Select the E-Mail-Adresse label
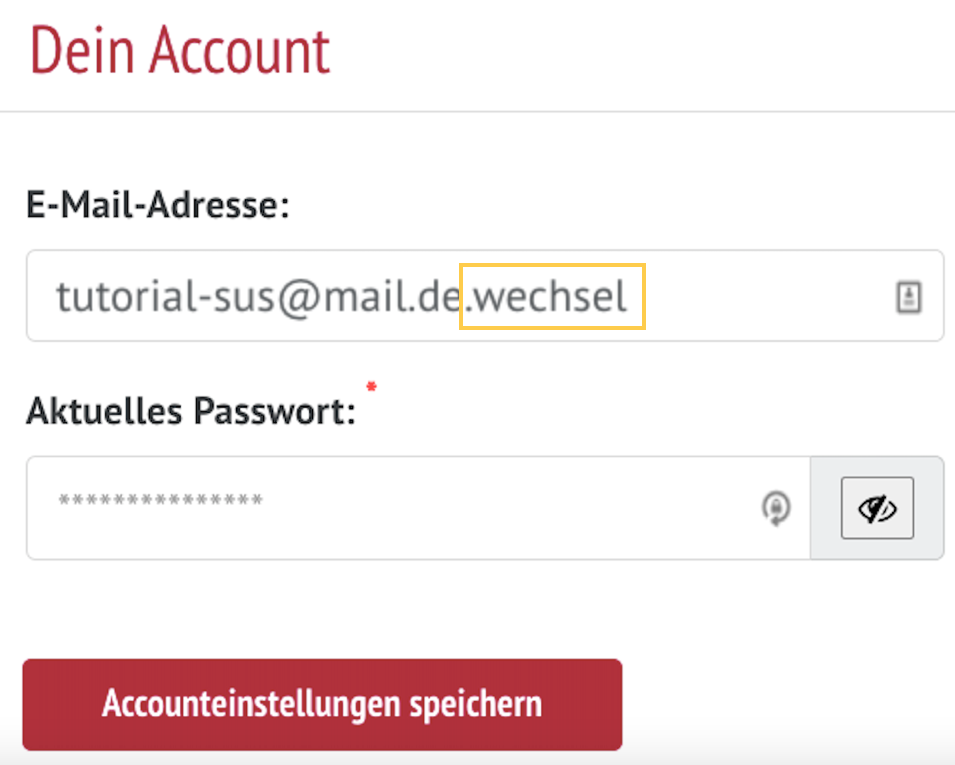 [158, 205]
